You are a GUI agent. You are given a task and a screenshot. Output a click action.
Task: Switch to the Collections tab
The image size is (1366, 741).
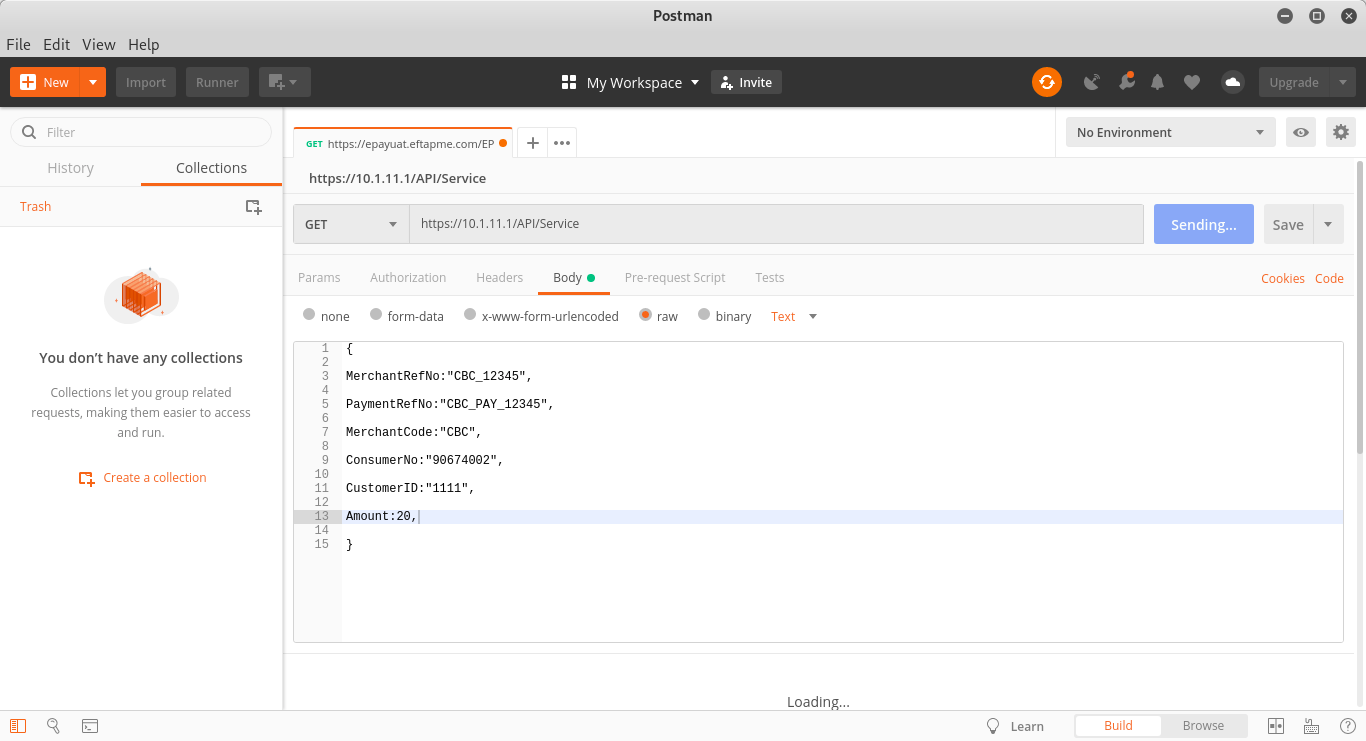pos(211,168)
